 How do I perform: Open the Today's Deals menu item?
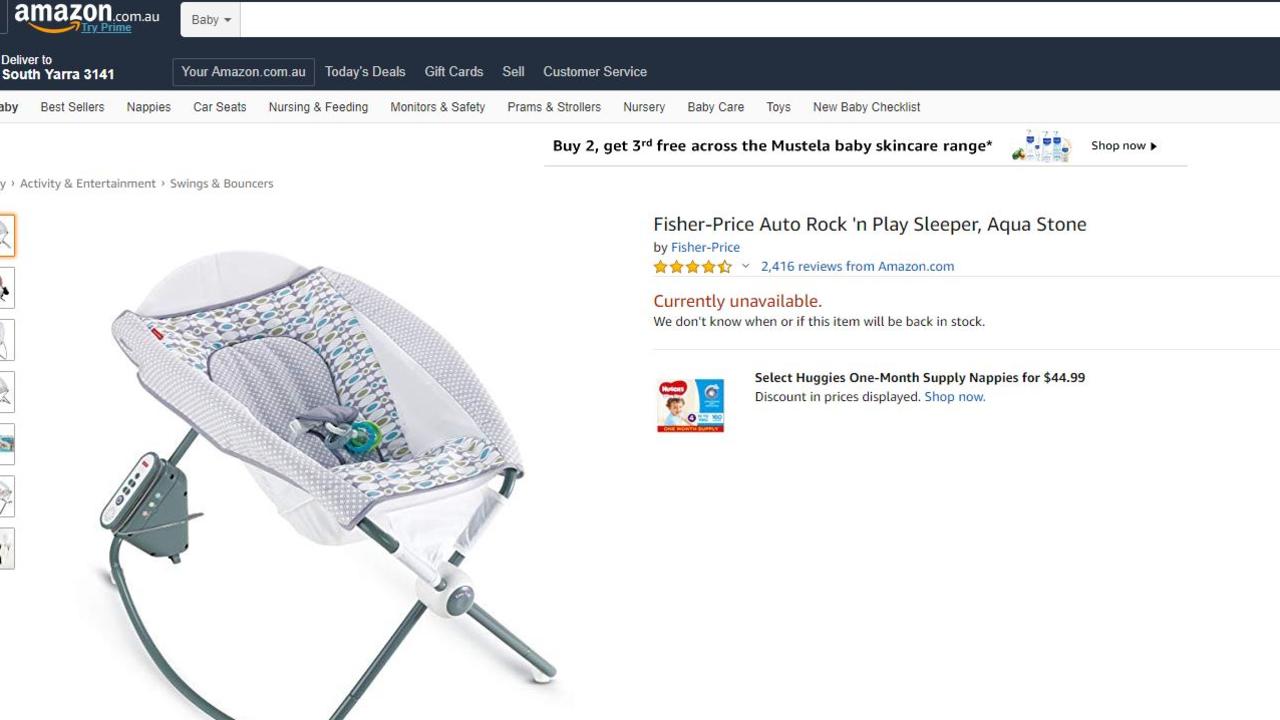[x=365, y=72]
